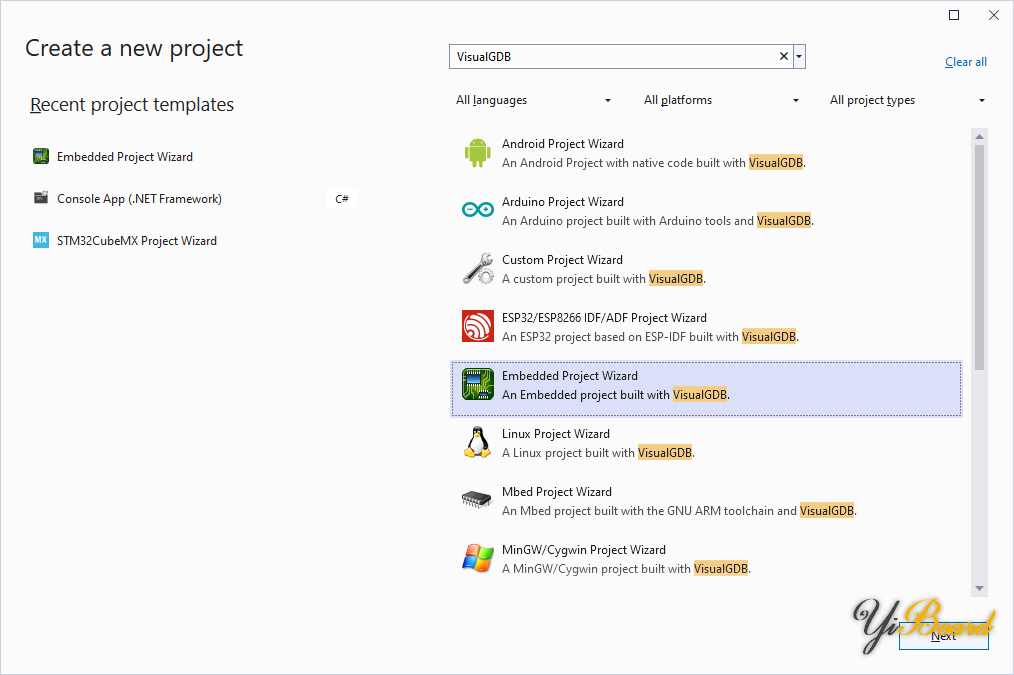
Task: Click into the VisualGDB search field
Action: coord(612,57)
